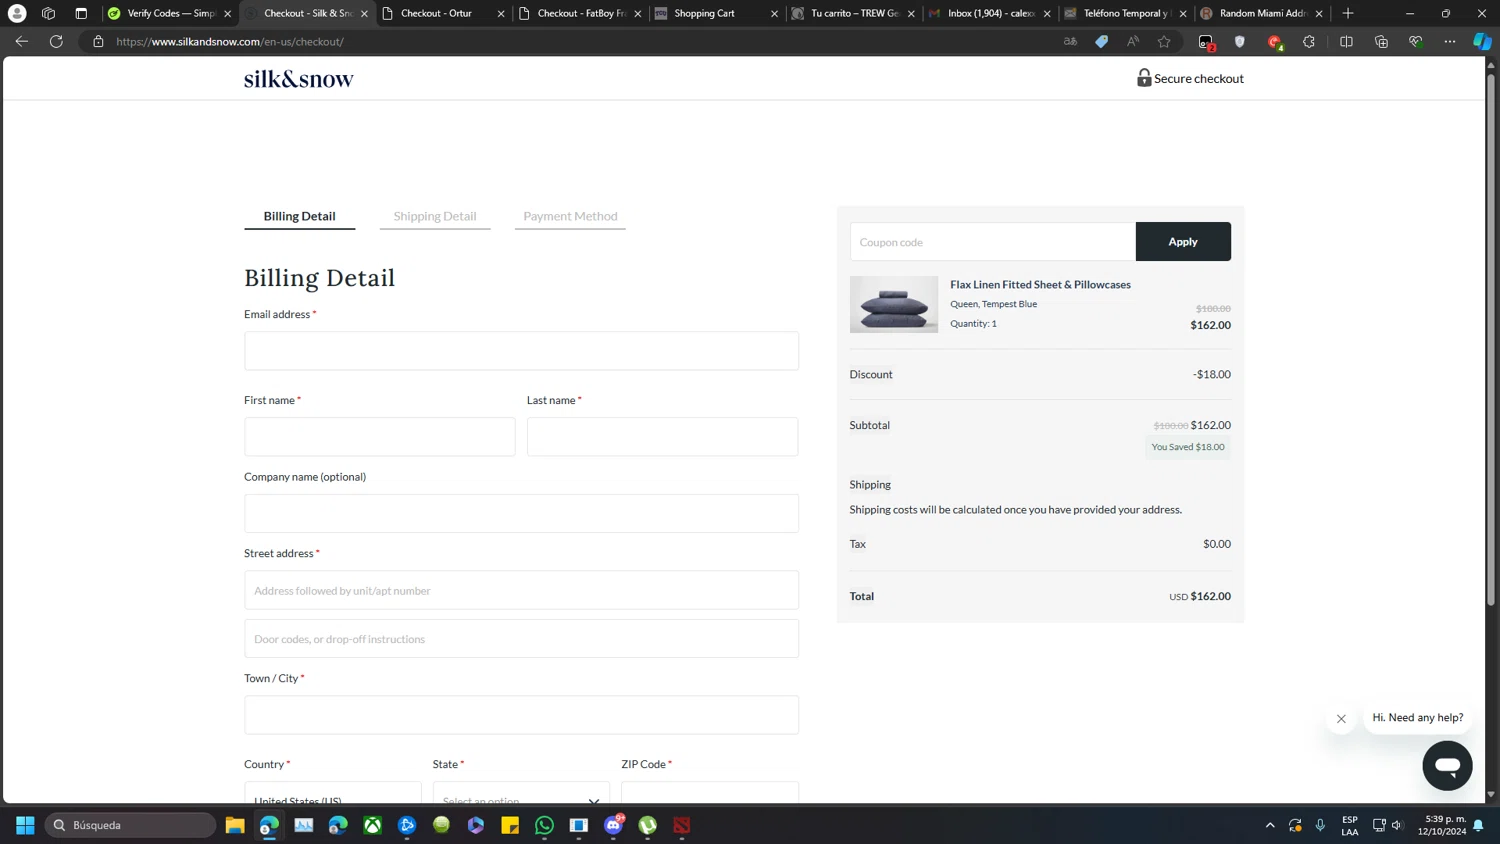Dismiss the 'Hi. Need any help?' message

pyautogui.click(x=1341, y=718)
